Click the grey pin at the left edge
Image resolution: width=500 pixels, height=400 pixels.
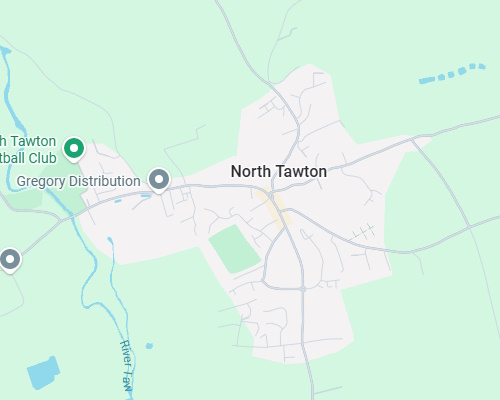click(10, 260)
